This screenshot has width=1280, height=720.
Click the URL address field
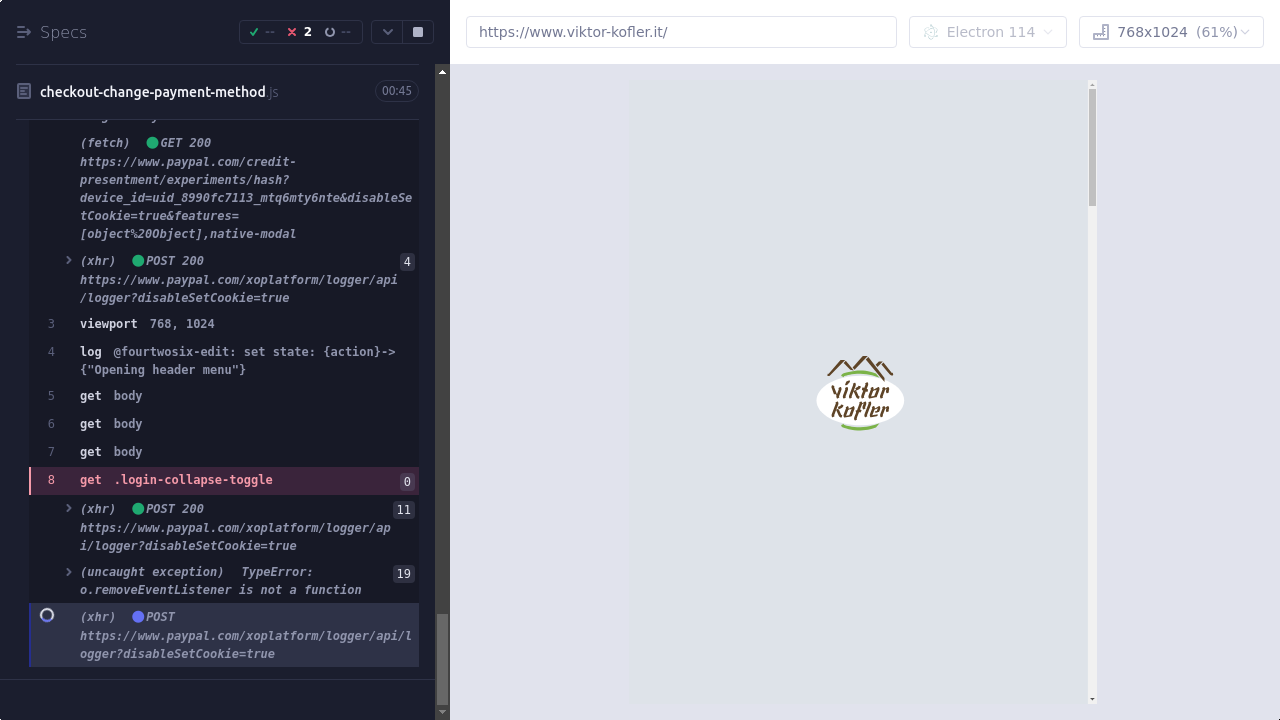(x=680, y=32)
